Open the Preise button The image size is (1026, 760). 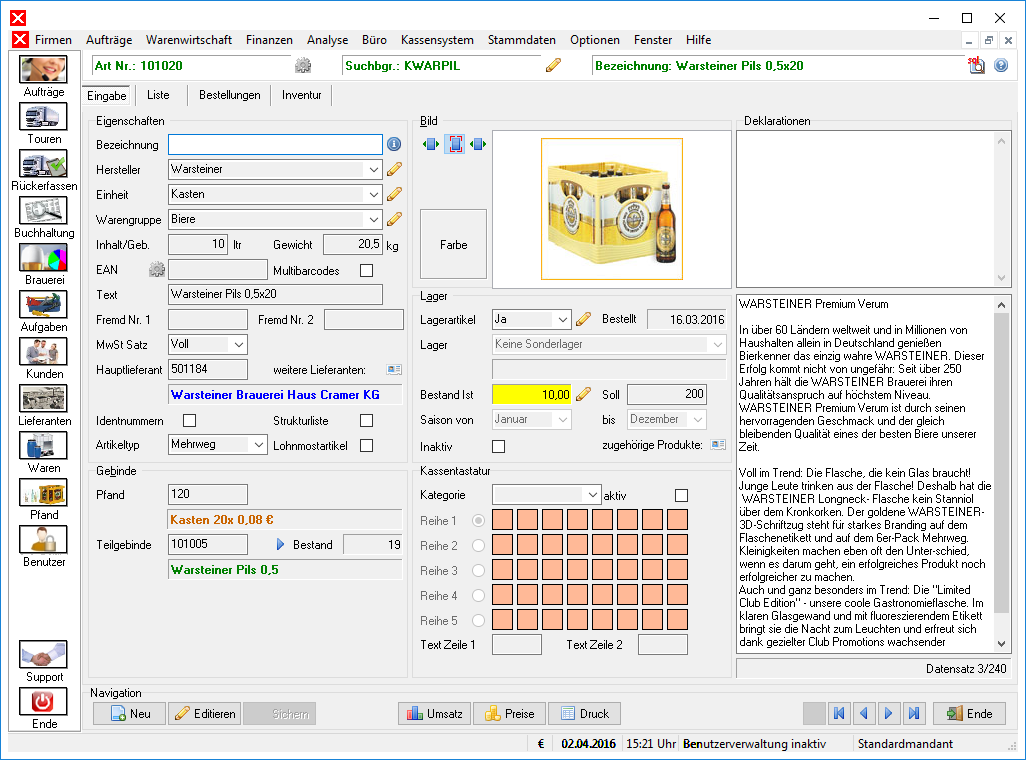[x=510, y=714]
